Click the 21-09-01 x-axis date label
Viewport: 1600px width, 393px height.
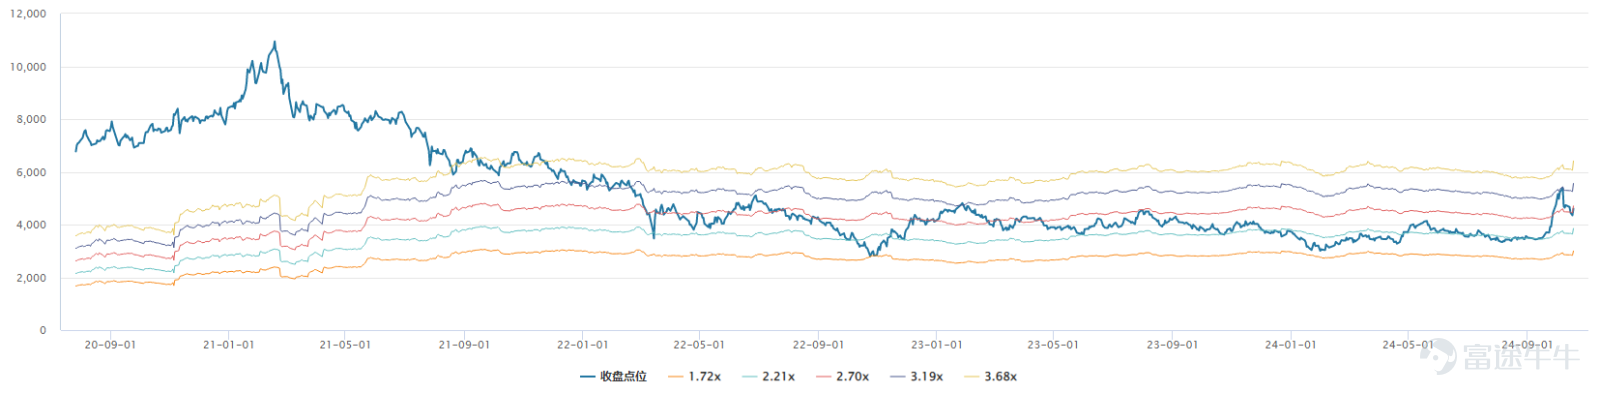click(x=464, y=345)
